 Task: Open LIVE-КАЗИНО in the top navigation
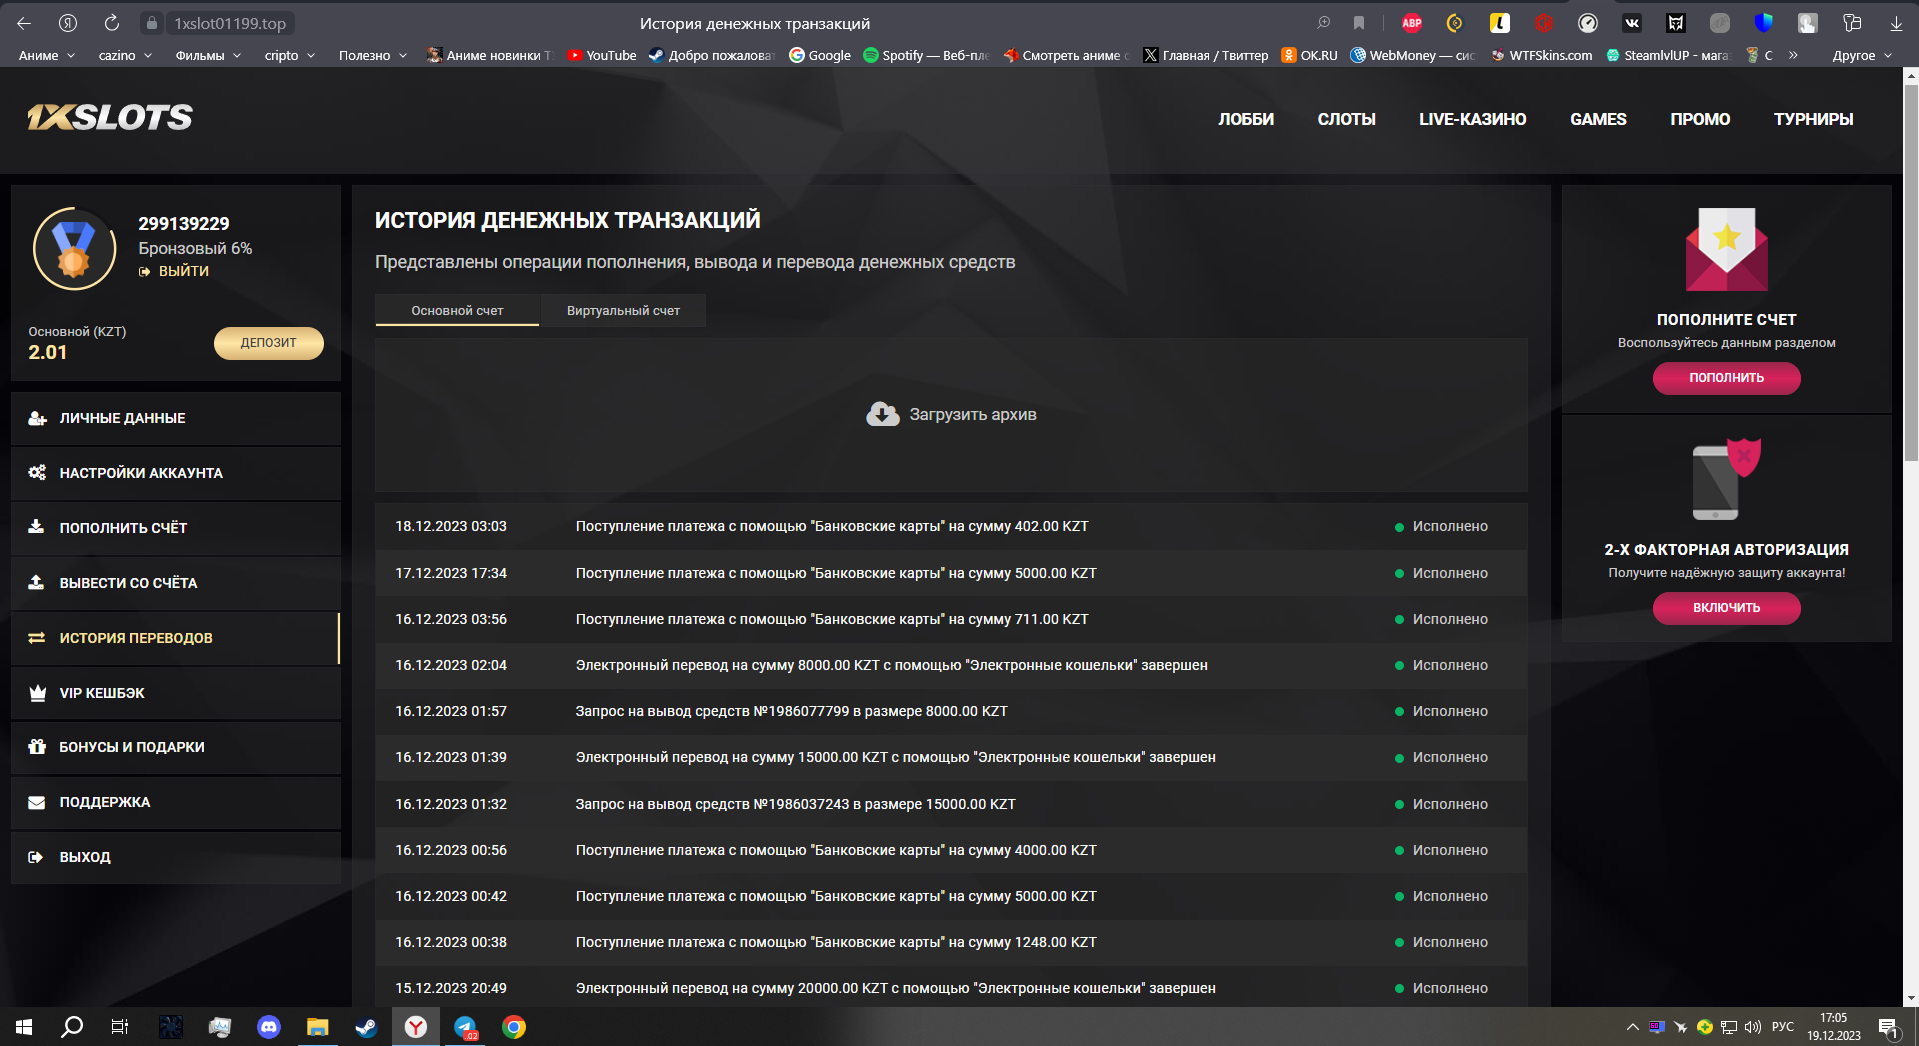tap(1472, 119)
